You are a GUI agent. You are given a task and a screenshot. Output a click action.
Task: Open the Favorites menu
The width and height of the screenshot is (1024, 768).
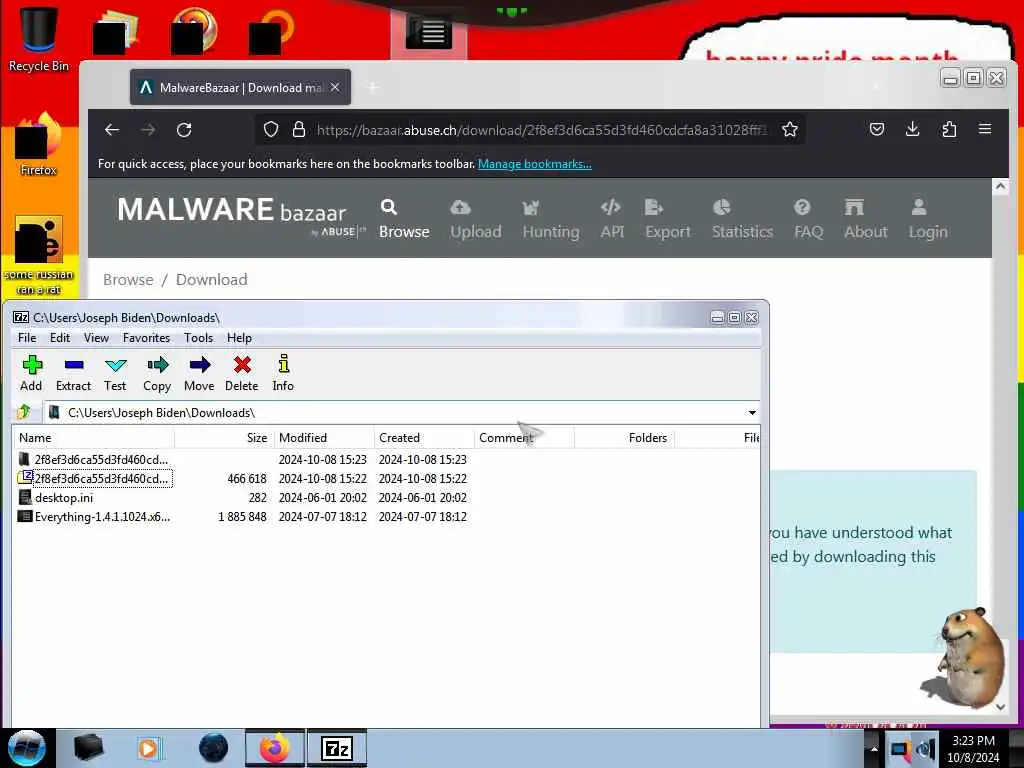[x=146, y=338]
